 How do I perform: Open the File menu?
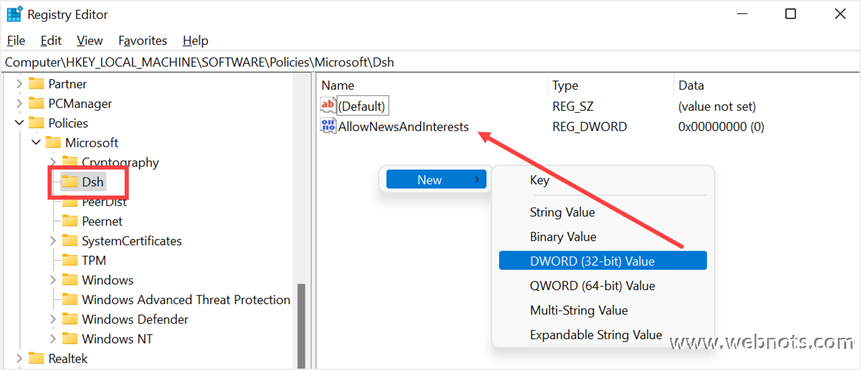tap(16, 41)
